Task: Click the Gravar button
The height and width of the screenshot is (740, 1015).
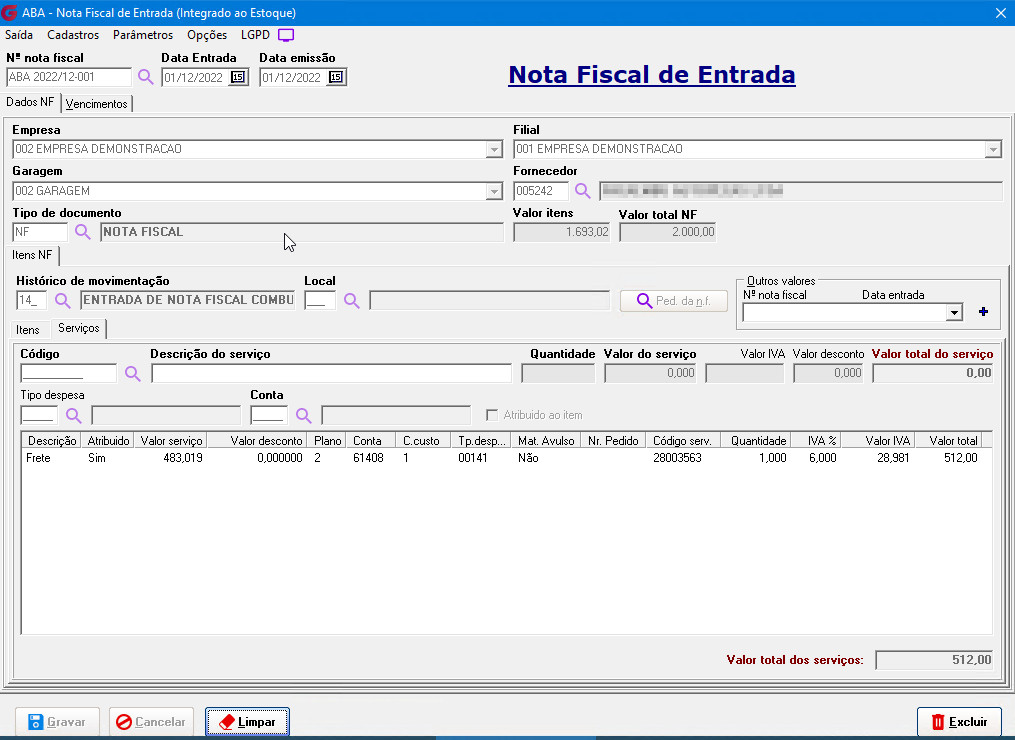Action: [x=58, y=722]
